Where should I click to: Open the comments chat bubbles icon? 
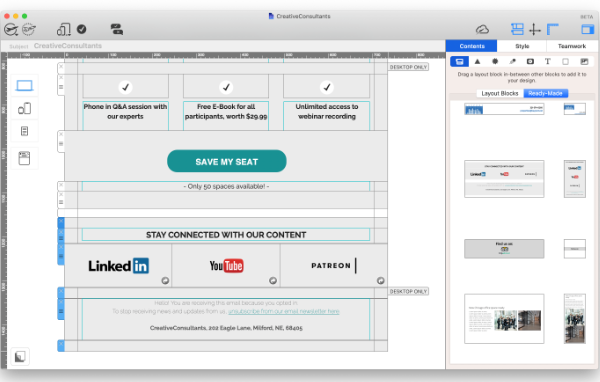click(x=117, y=29)
